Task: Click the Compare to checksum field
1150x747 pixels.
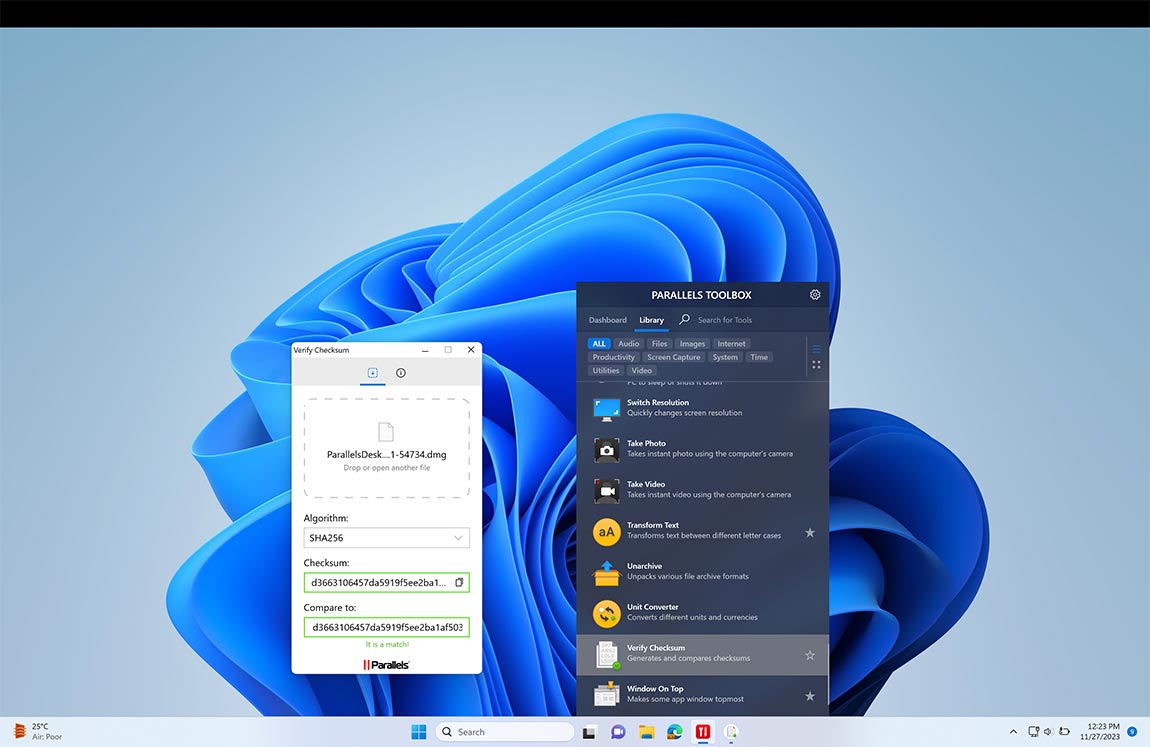Action: click(x=386, y=627)
